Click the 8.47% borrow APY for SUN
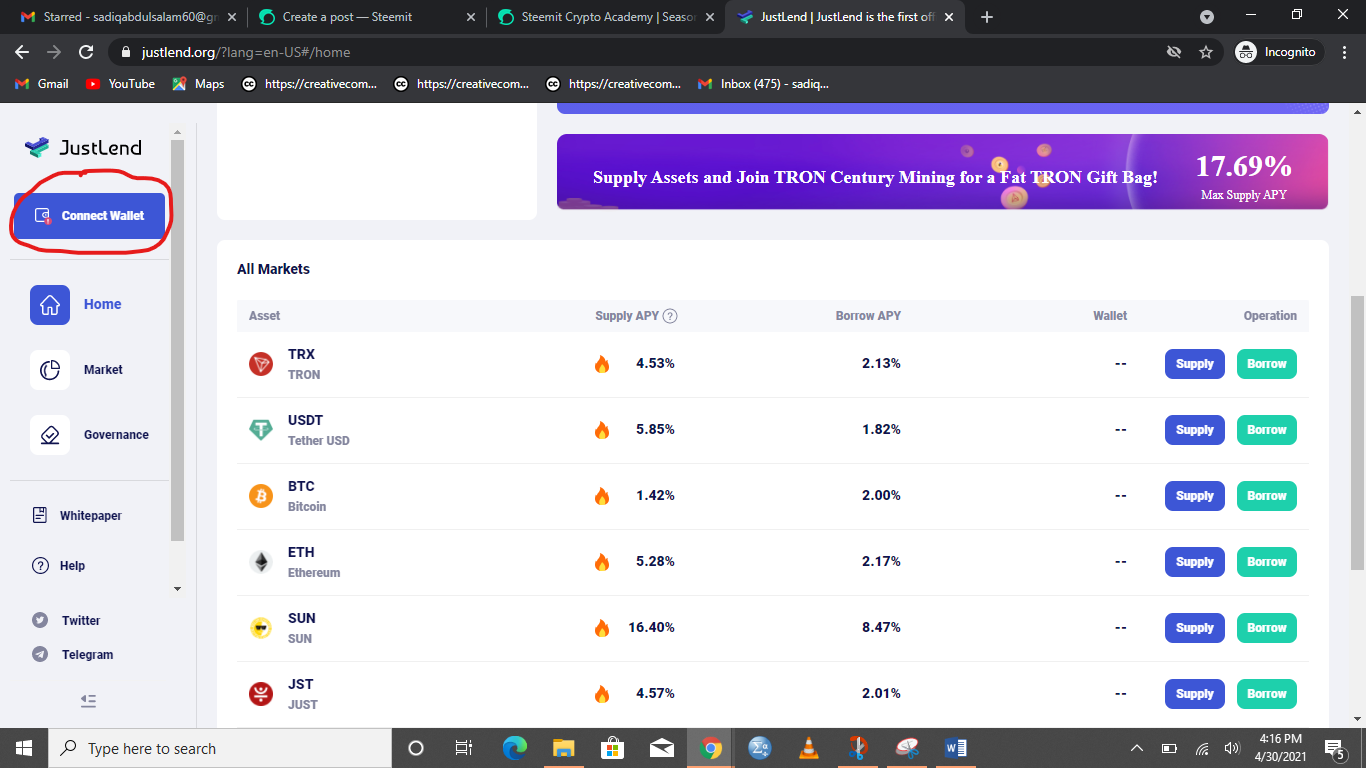1366x768 pixels. coord(881,628)
